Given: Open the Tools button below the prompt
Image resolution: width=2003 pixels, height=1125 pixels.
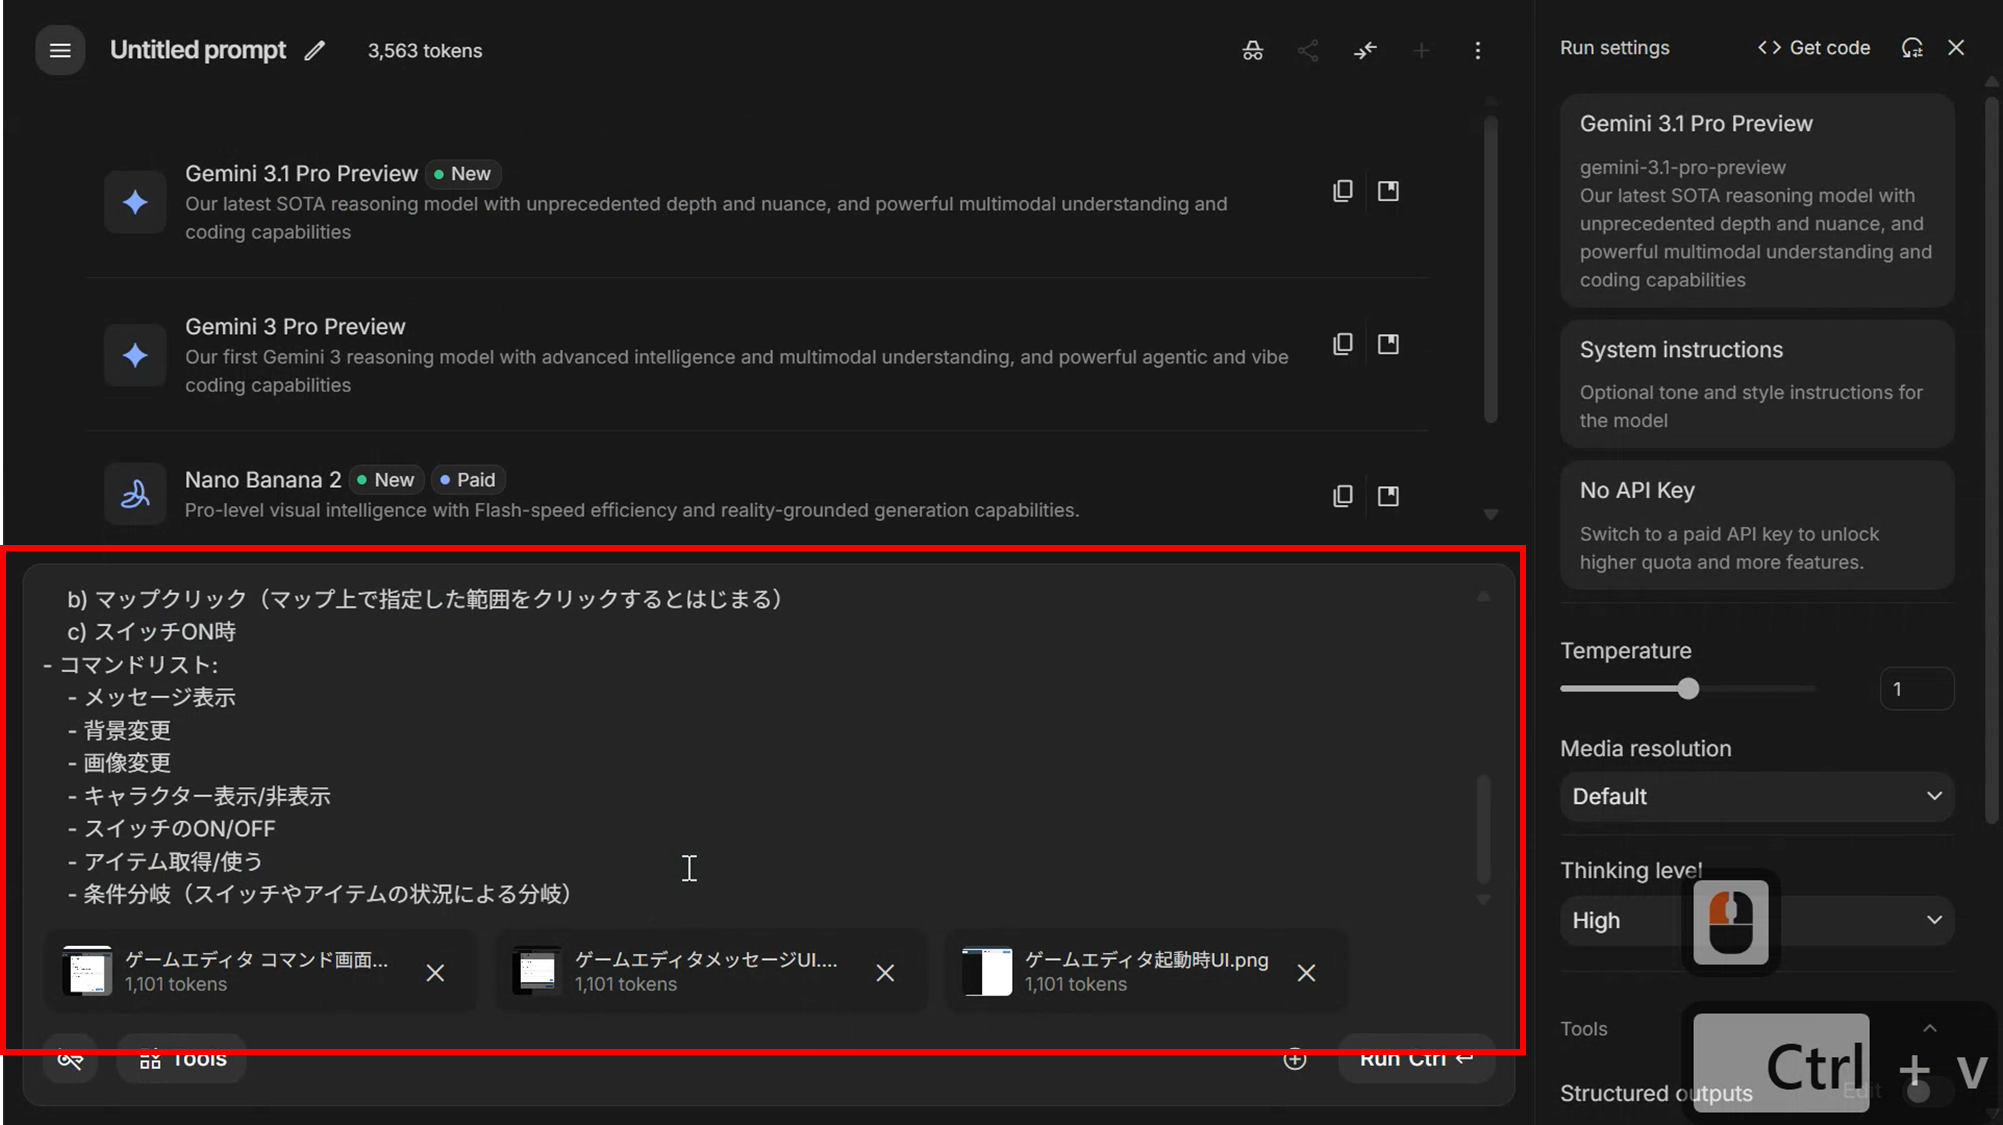Looking at the screenshot, I should coord(182,1059).
